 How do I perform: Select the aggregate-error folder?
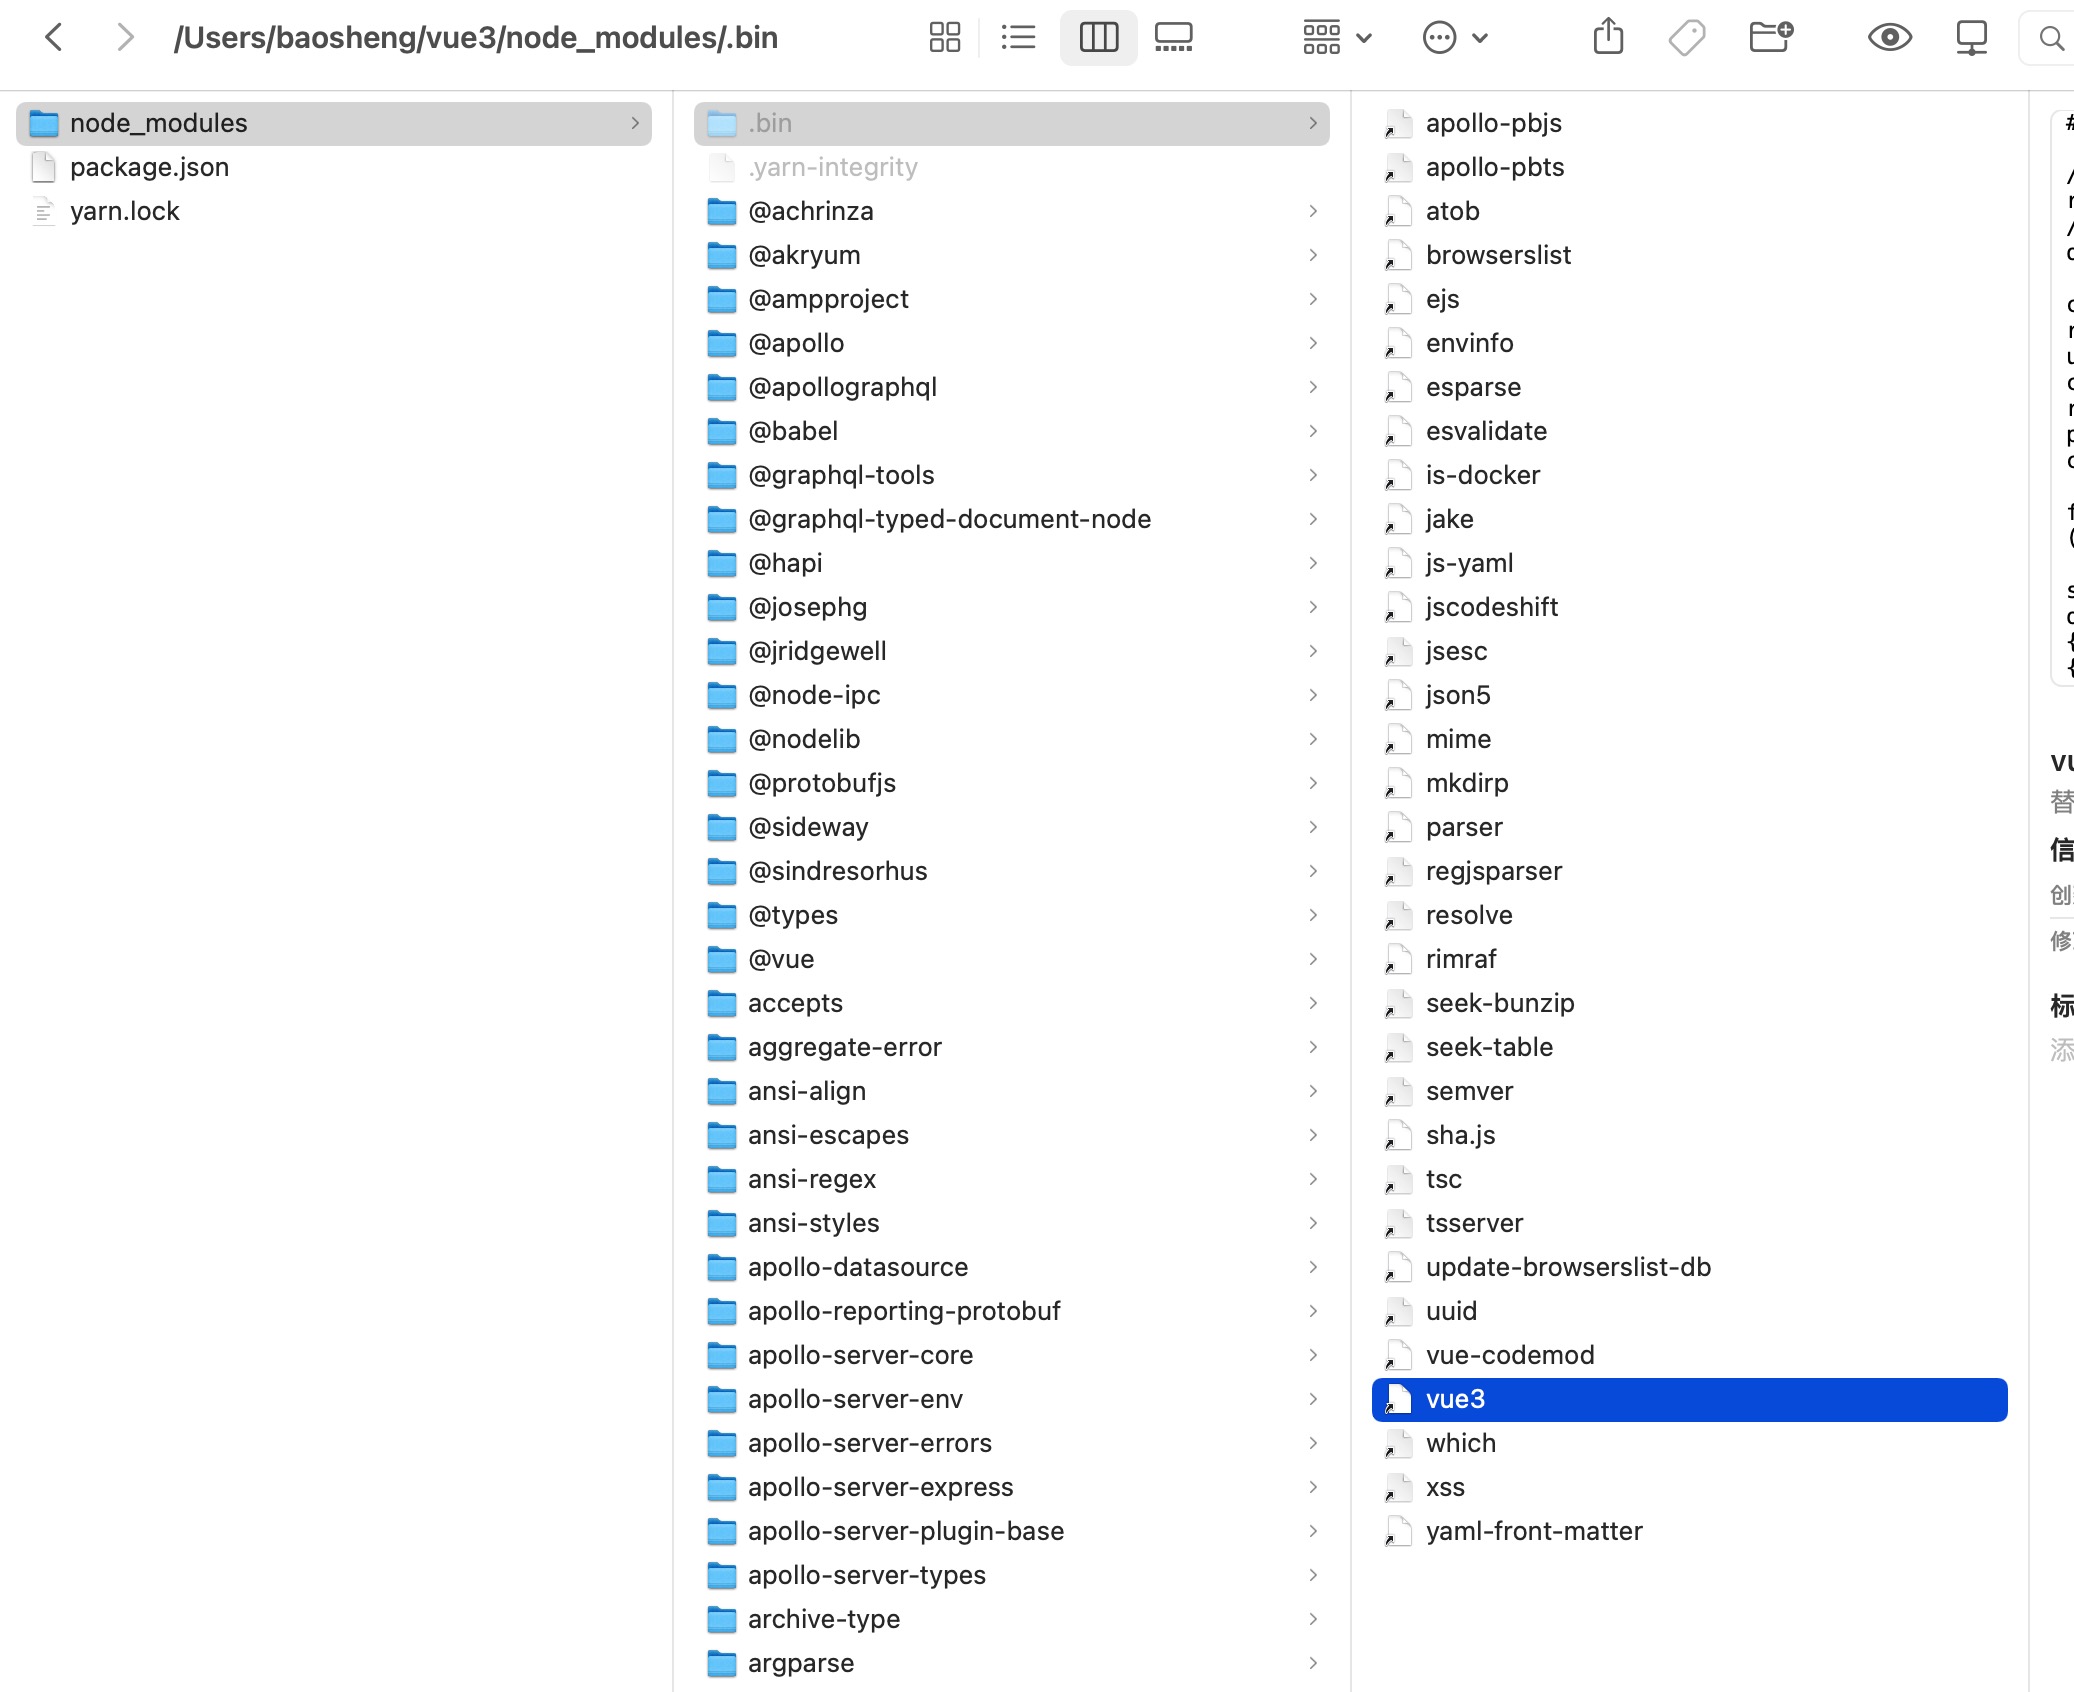point(1011,1047)
